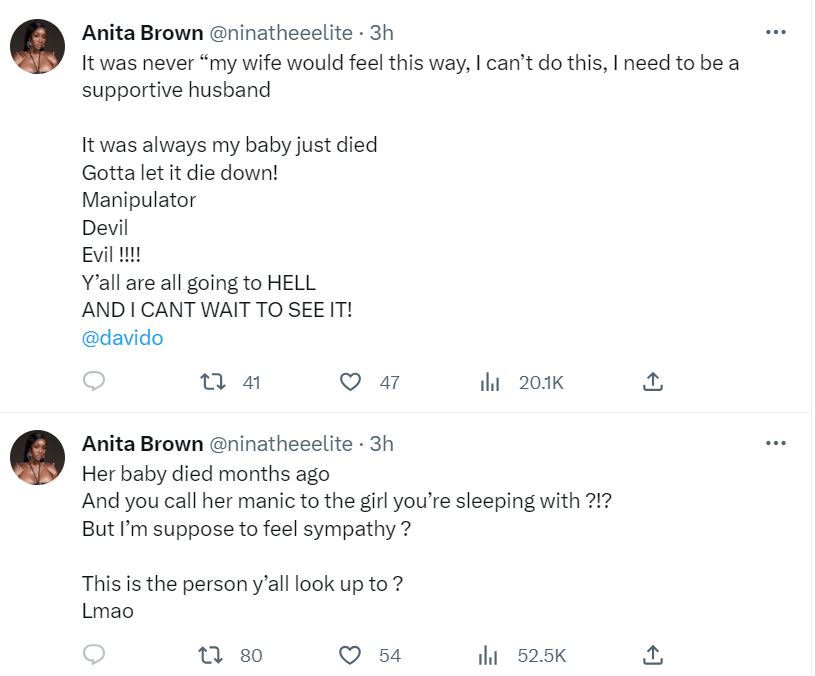Click the second tweet's profile avatar
Image resolution: width=815 pixels, height=676 pixels.
[x=38, y=458]
